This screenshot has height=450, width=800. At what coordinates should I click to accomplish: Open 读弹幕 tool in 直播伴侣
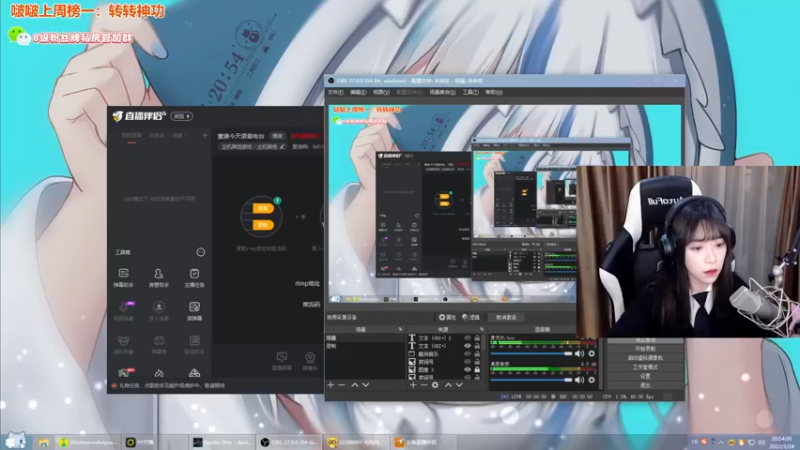coord(194,311)
